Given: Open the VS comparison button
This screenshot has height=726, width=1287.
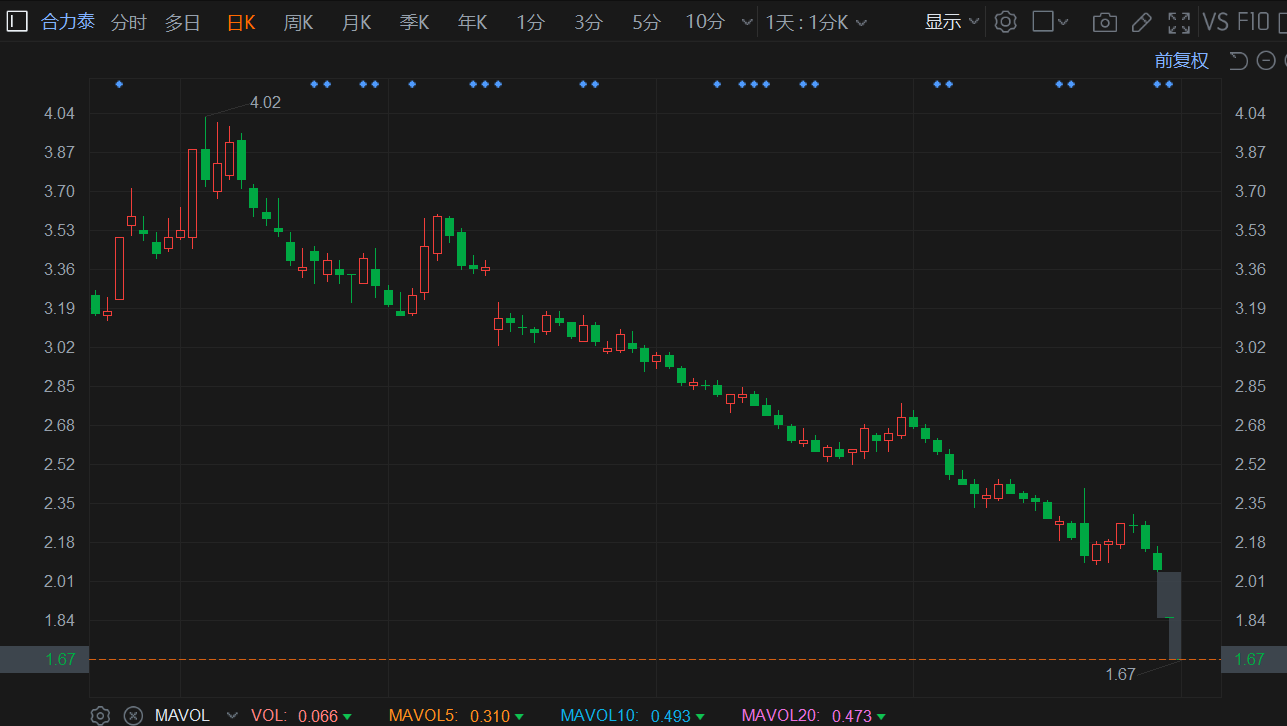Looking at the screenshot, I should [x=1215, y=22].
